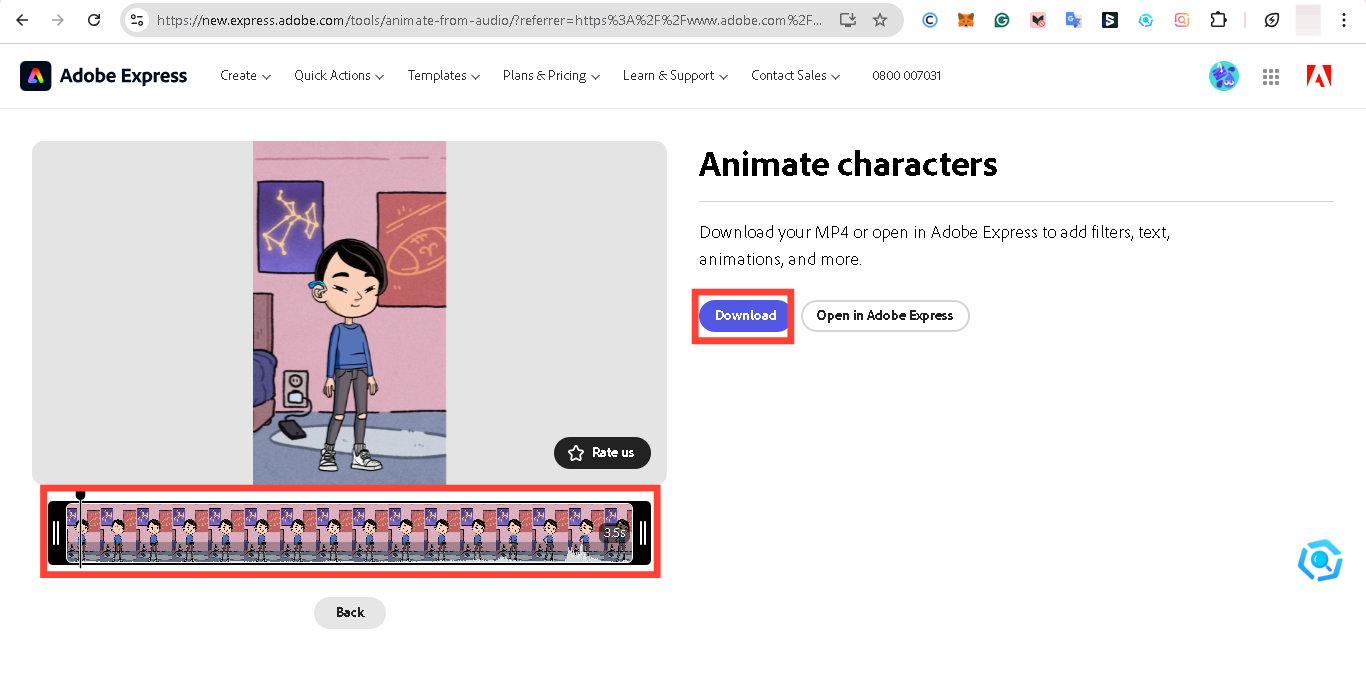Expand the Quick Actions dropdown

(339, 76)
